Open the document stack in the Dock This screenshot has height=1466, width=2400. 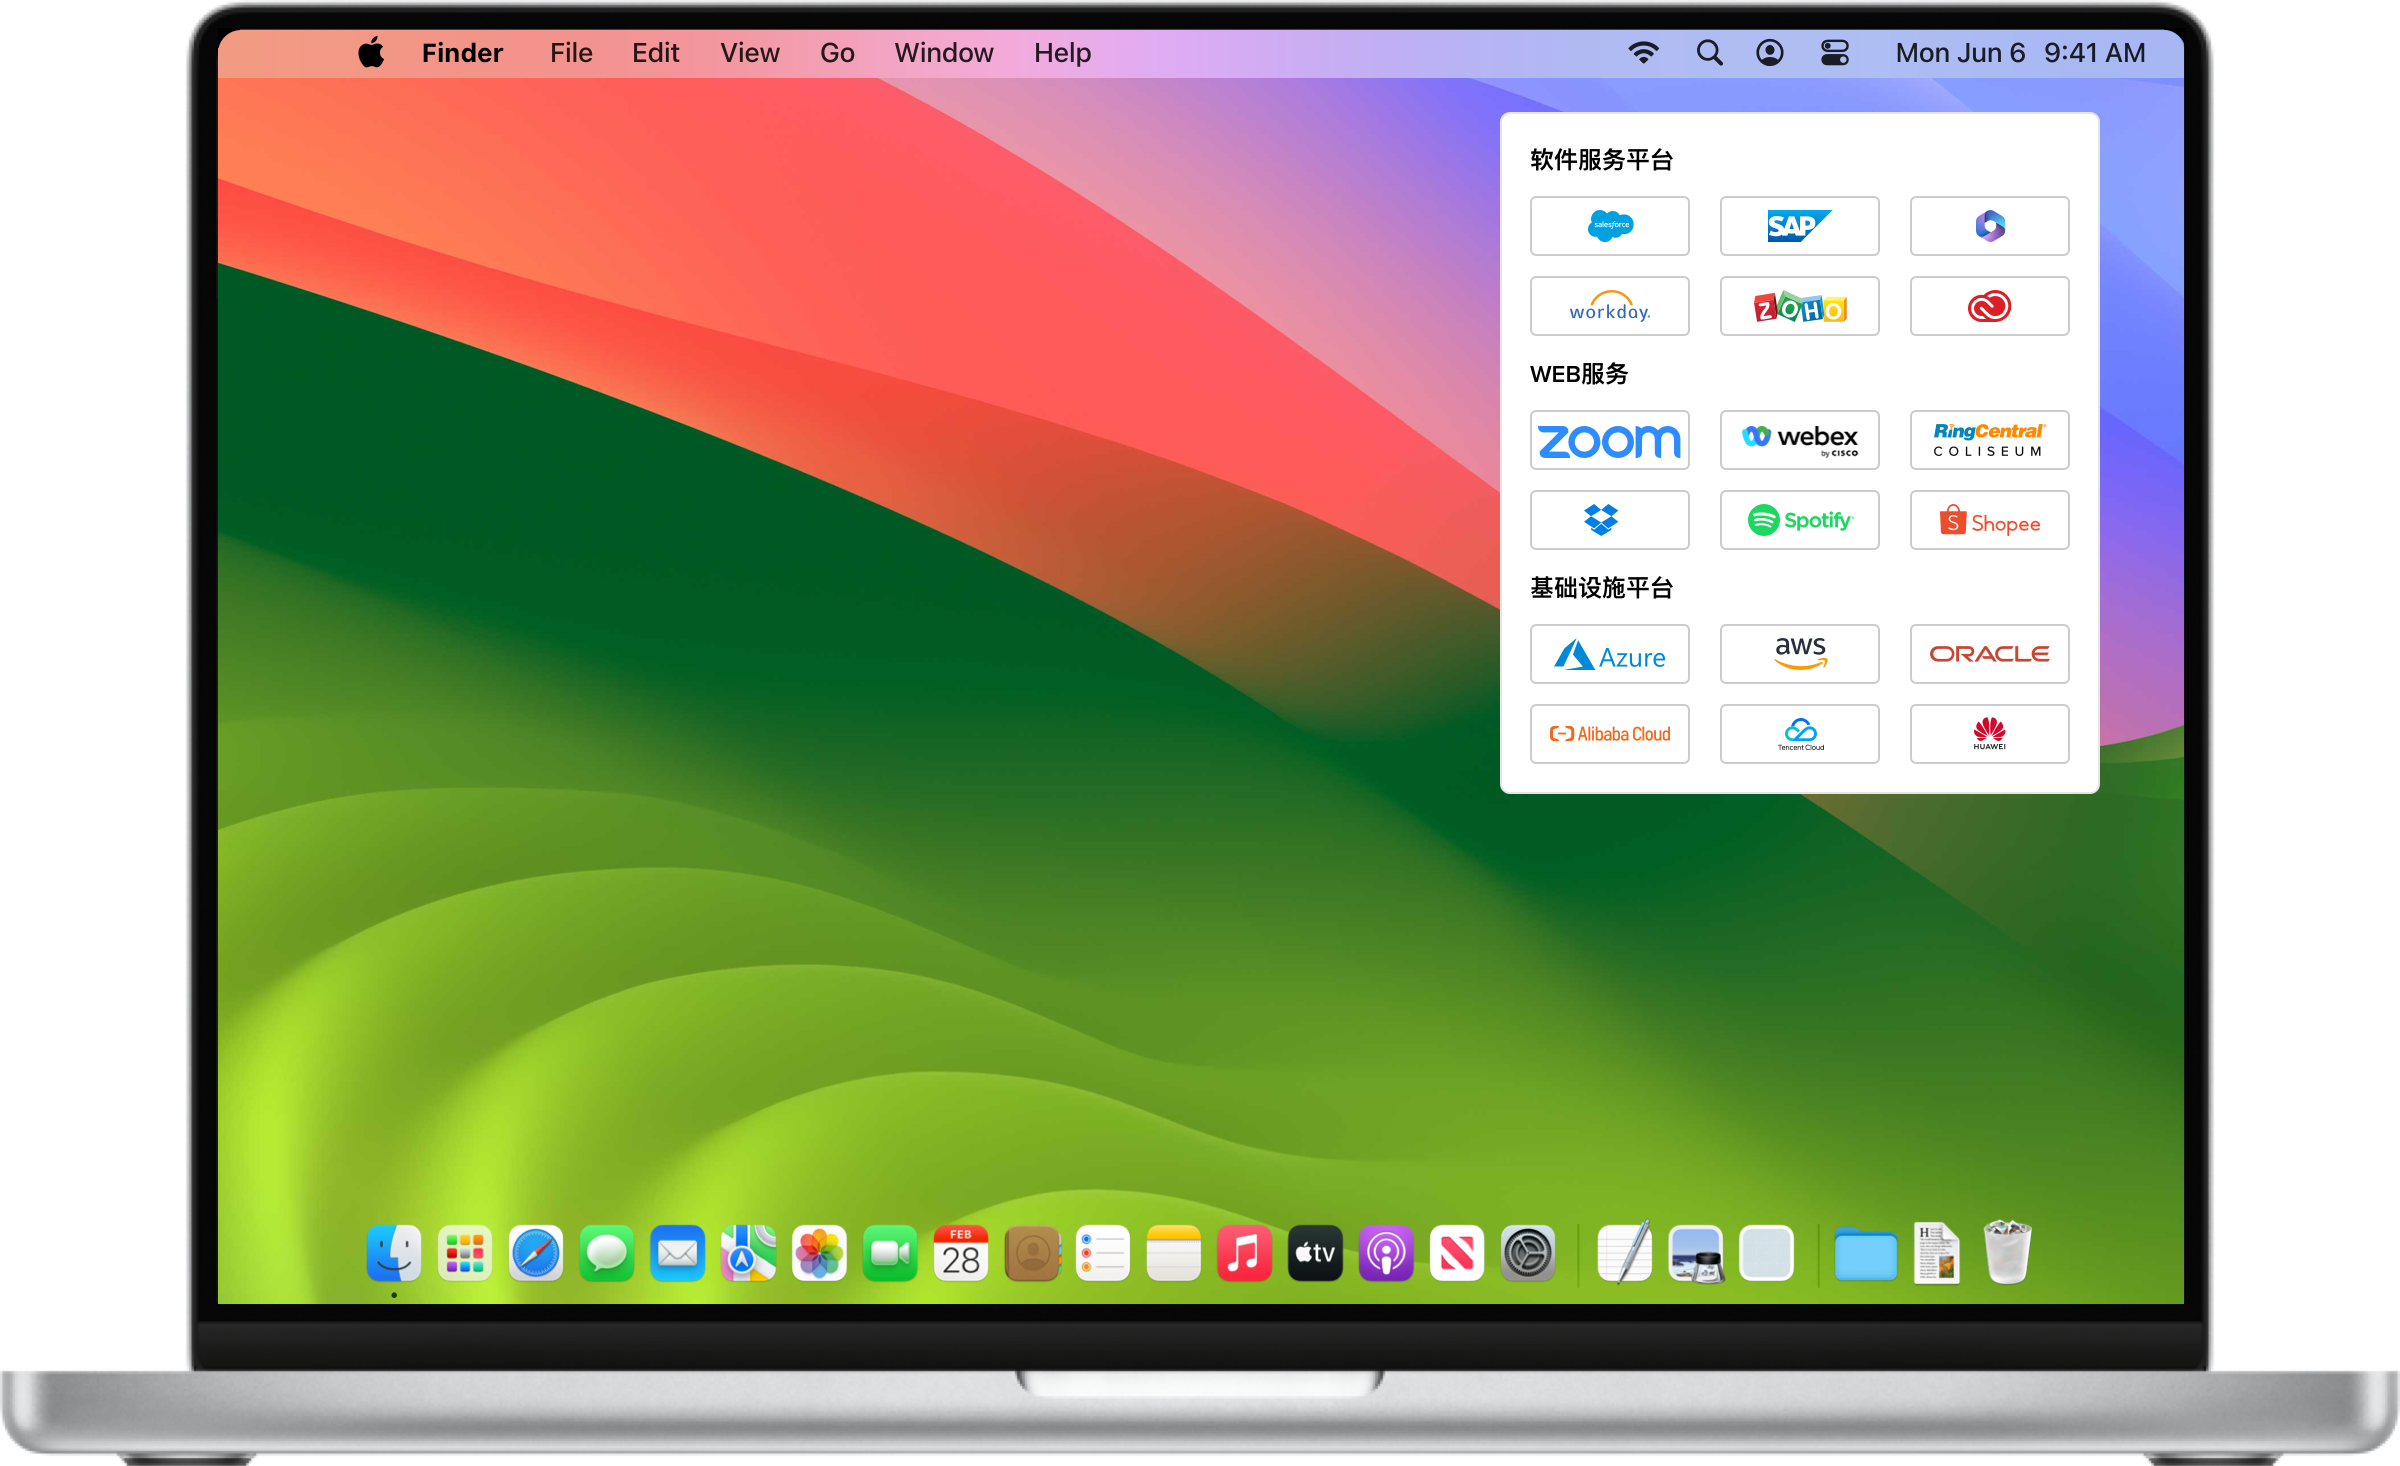(1937, 1252)
